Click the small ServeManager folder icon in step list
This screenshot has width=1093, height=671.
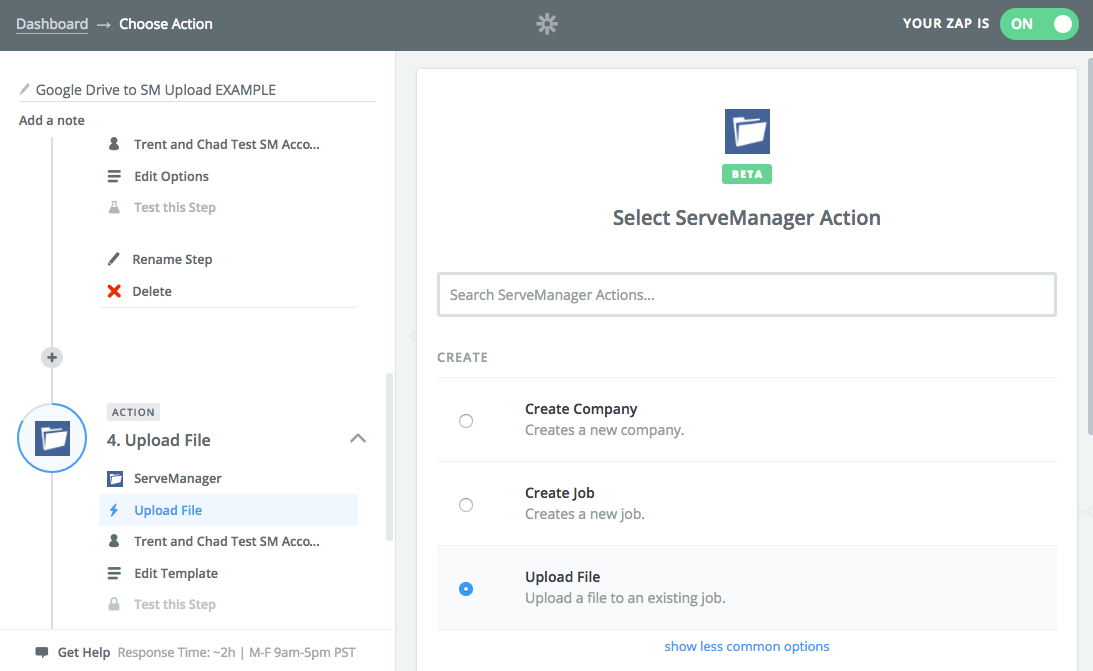[x=115, y=479]
